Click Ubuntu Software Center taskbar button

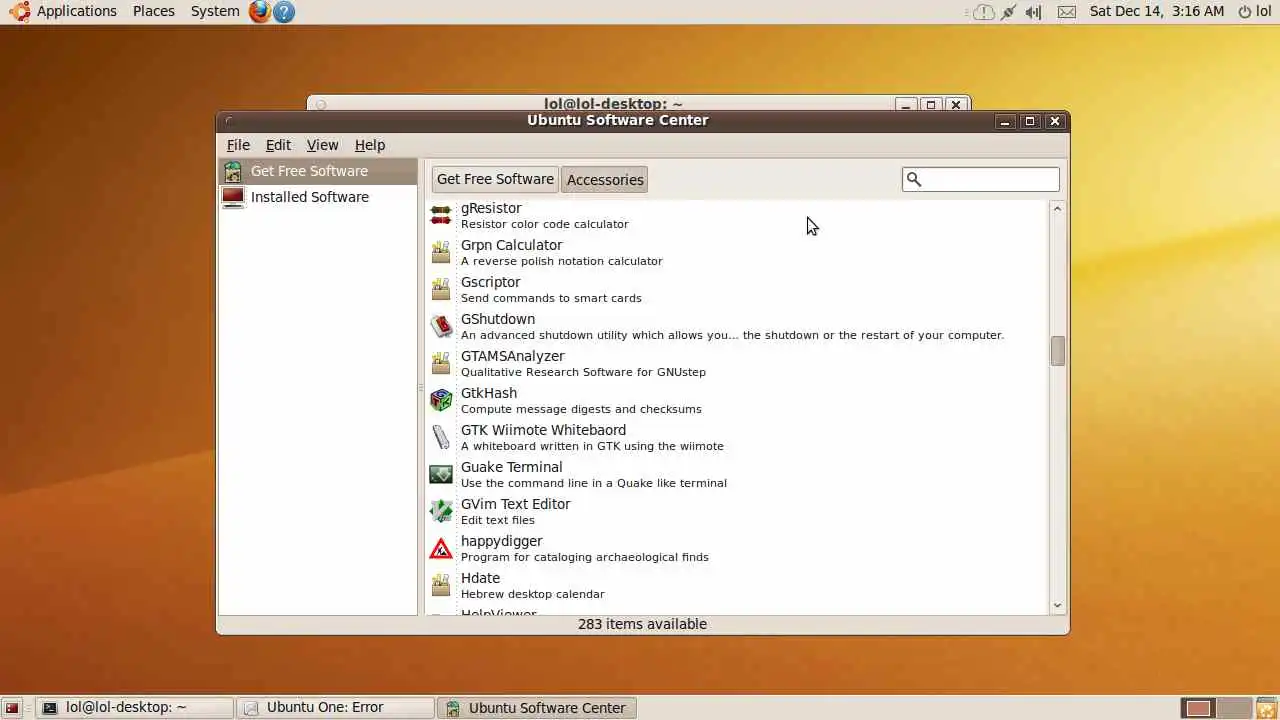click(x=537, y=708)
